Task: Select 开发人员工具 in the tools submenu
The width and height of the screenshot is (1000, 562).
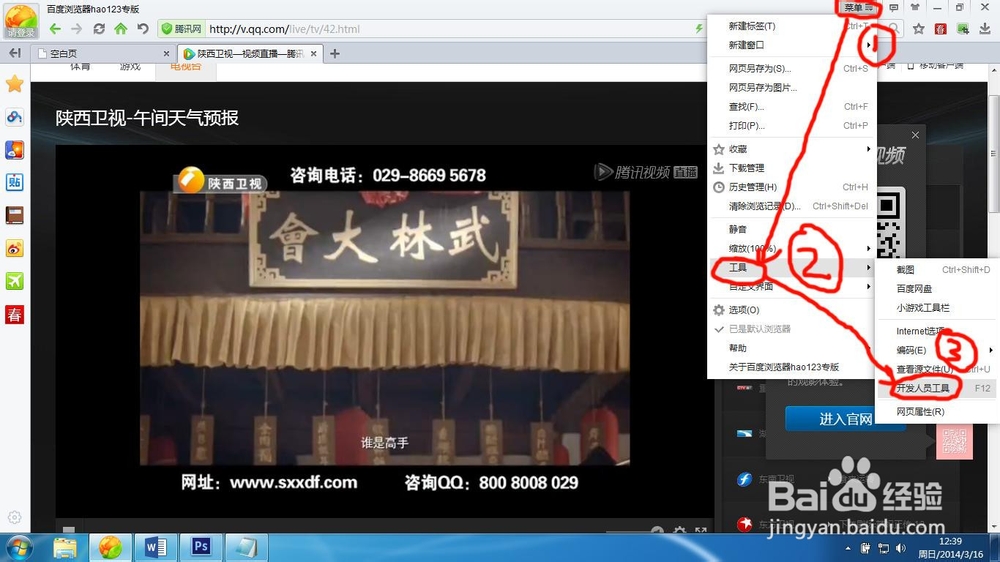Action: [938, 388]
